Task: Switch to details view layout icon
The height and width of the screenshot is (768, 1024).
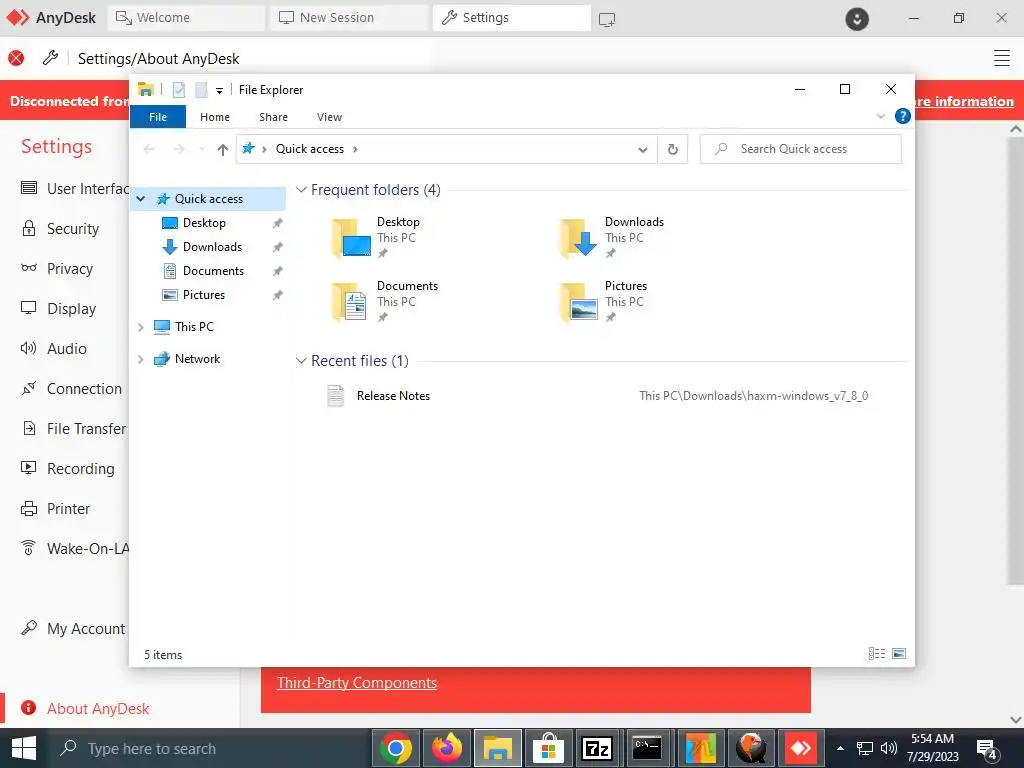Action: coord(877,654)
